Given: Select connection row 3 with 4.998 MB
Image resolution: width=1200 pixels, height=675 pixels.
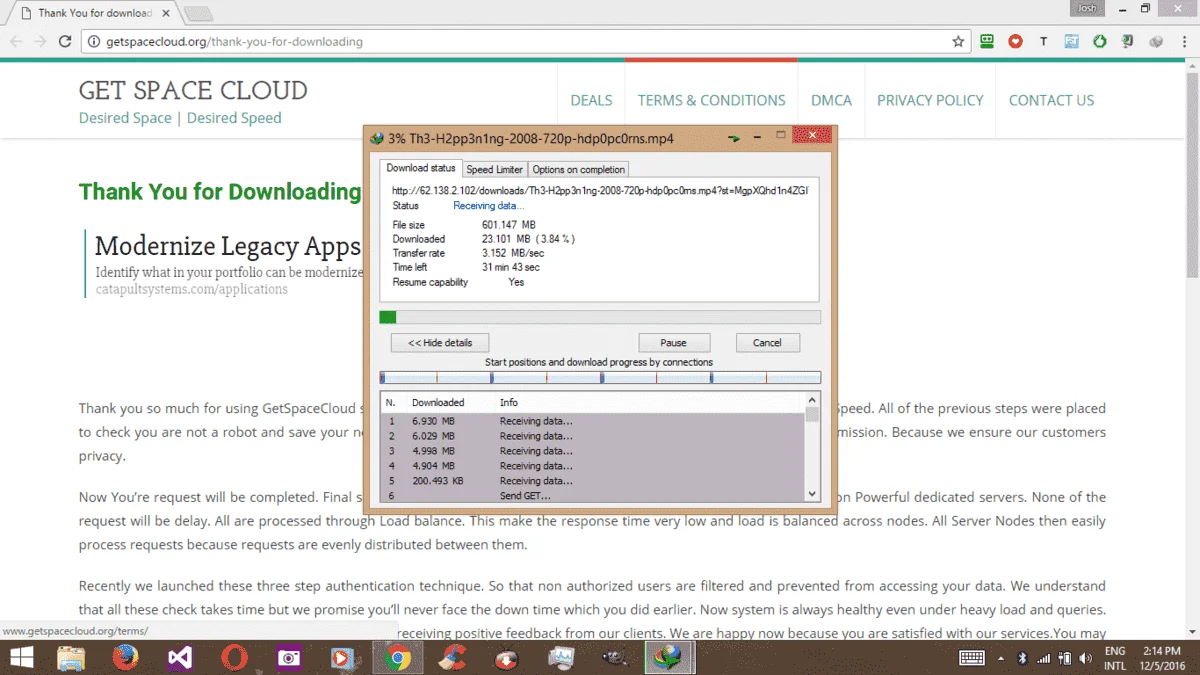Looking at the screenshot, I should pos(593,451).
